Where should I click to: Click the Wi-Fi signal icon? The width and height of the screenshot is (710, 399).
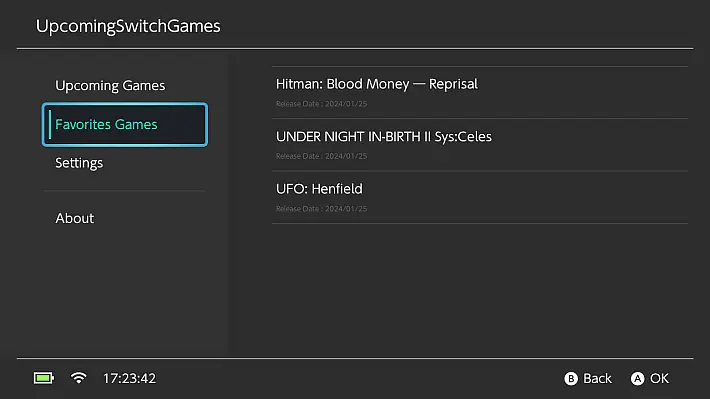[79, 378]
